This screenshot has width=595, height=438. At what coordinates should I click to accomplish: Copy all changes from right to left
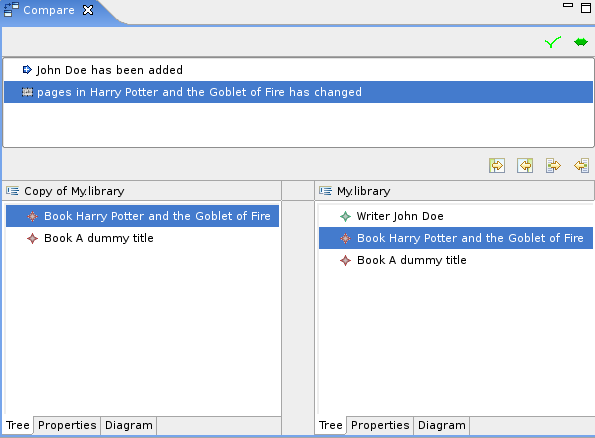[581, 165]
